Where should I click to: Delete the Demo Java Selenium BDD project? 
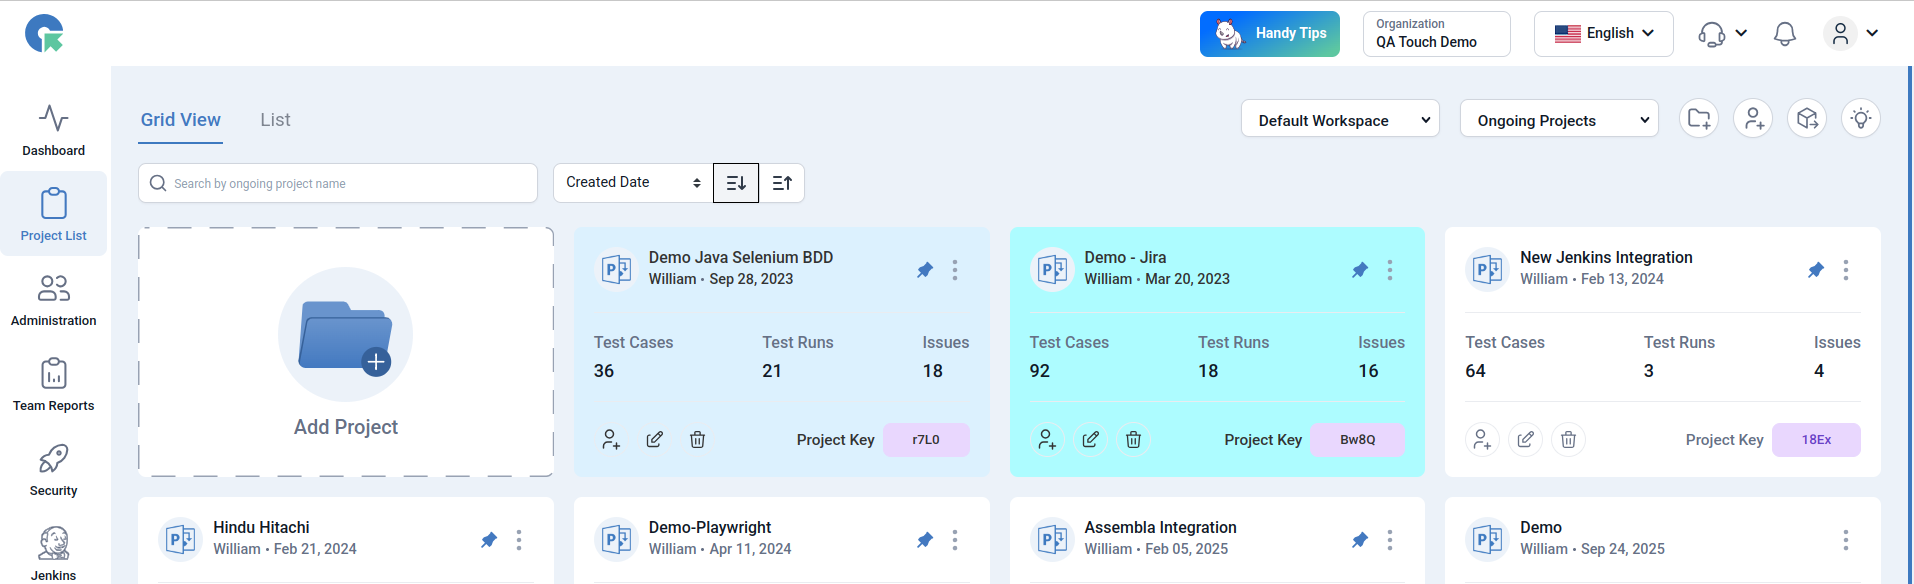click(697, 440)
